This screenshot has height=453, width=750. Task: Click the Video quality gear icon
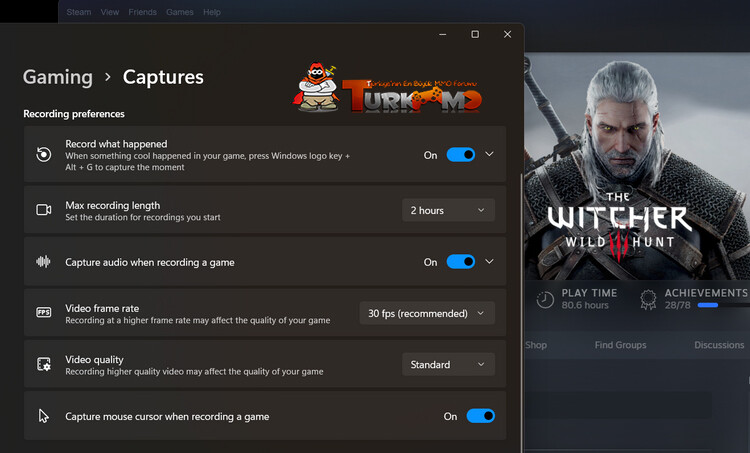click(44, 364)
